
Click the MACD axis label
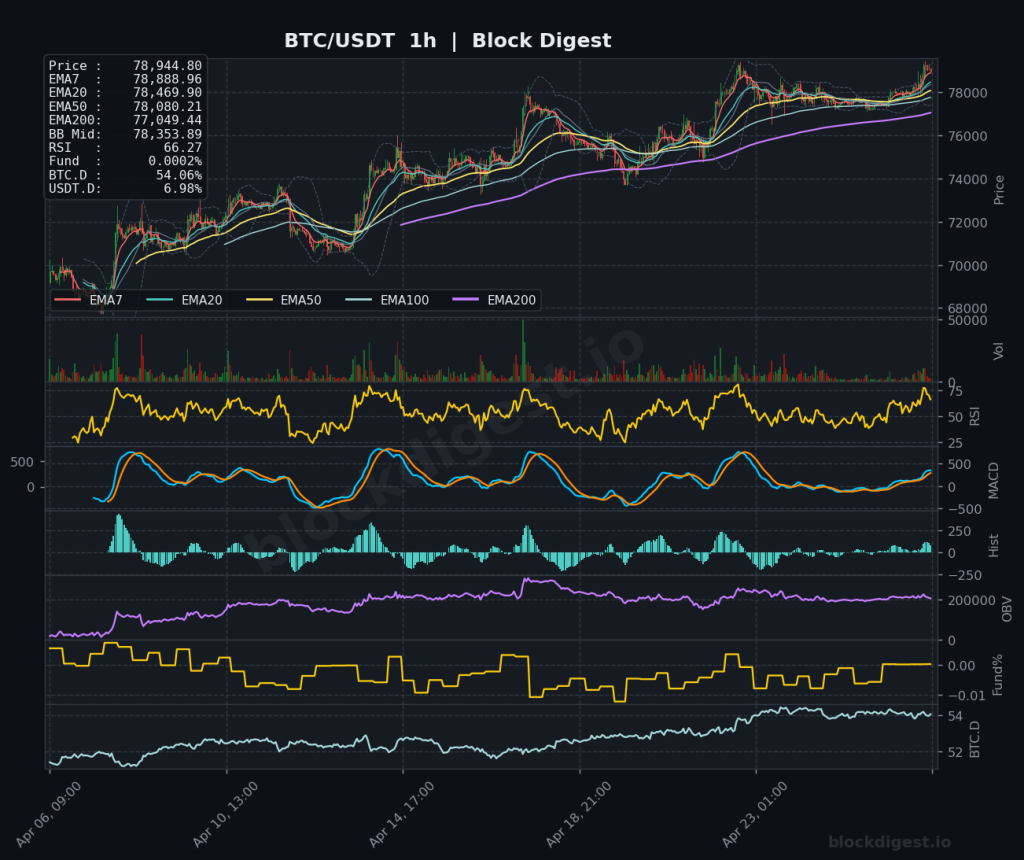[x=993, y=481]
